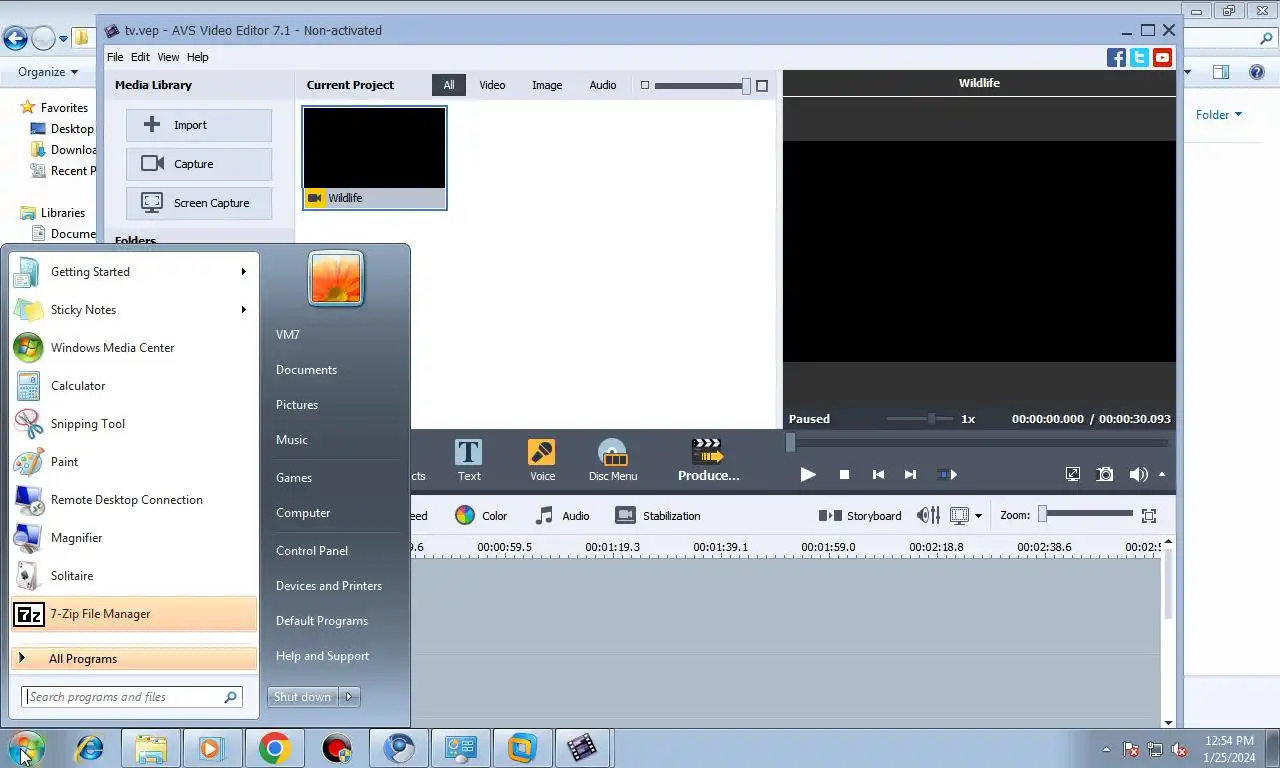Launch the Snipping Tool
The width and height of the screenshot is (1280, 768).
tap(134, 424)
